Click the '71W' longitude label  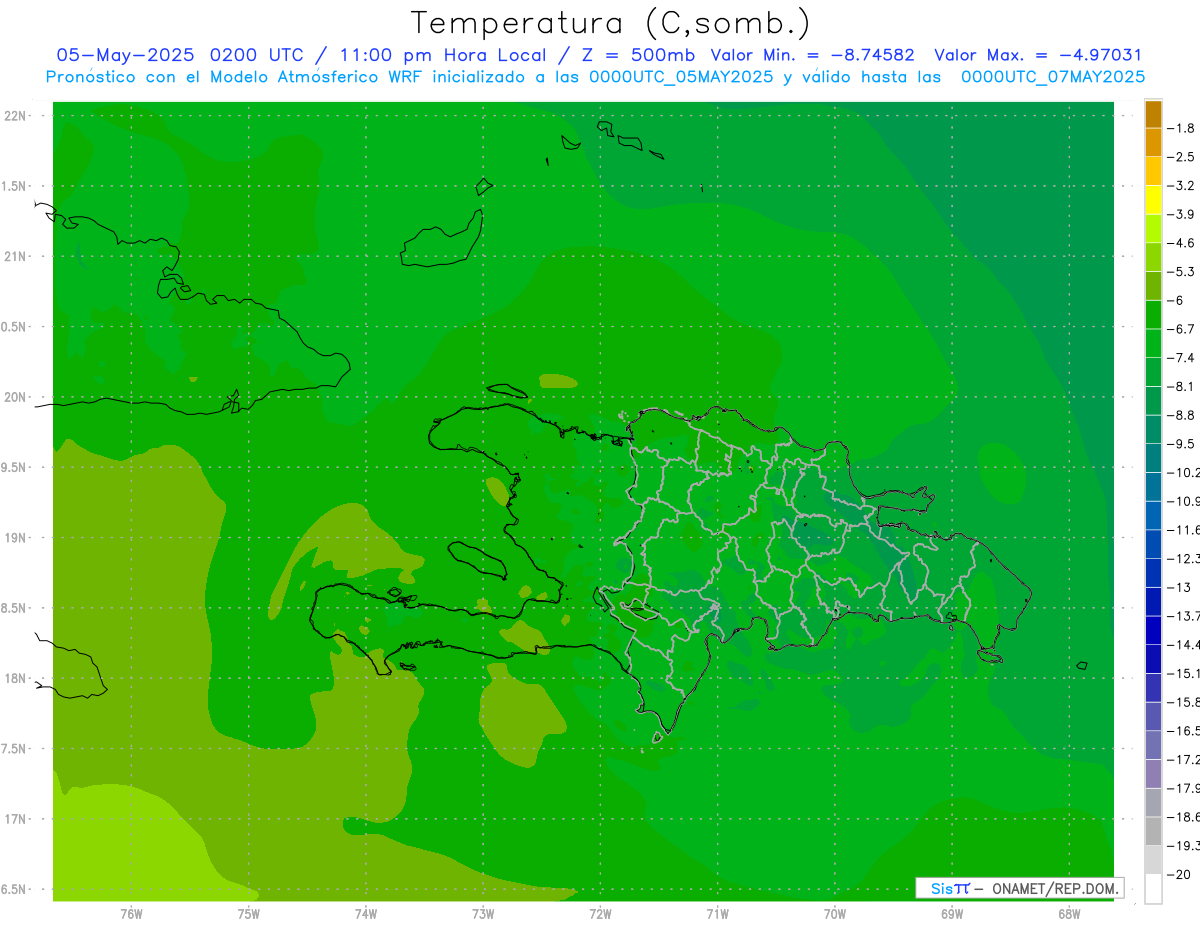click(717, 913)
